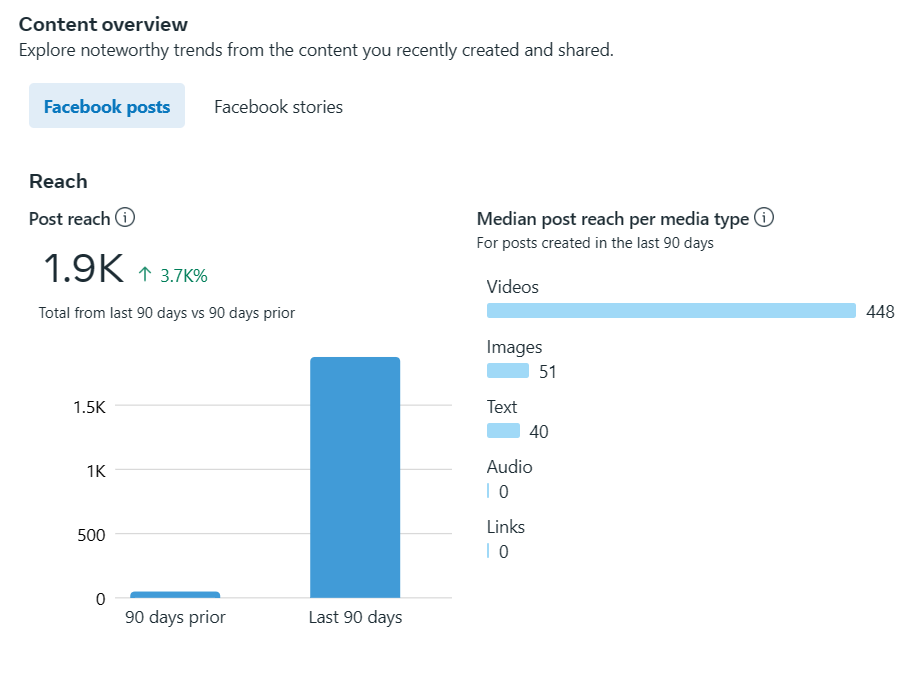The image size is (912, 675).
Task: Click the Reach section heading
Action: pyautogui.click(x=58, y=181)
